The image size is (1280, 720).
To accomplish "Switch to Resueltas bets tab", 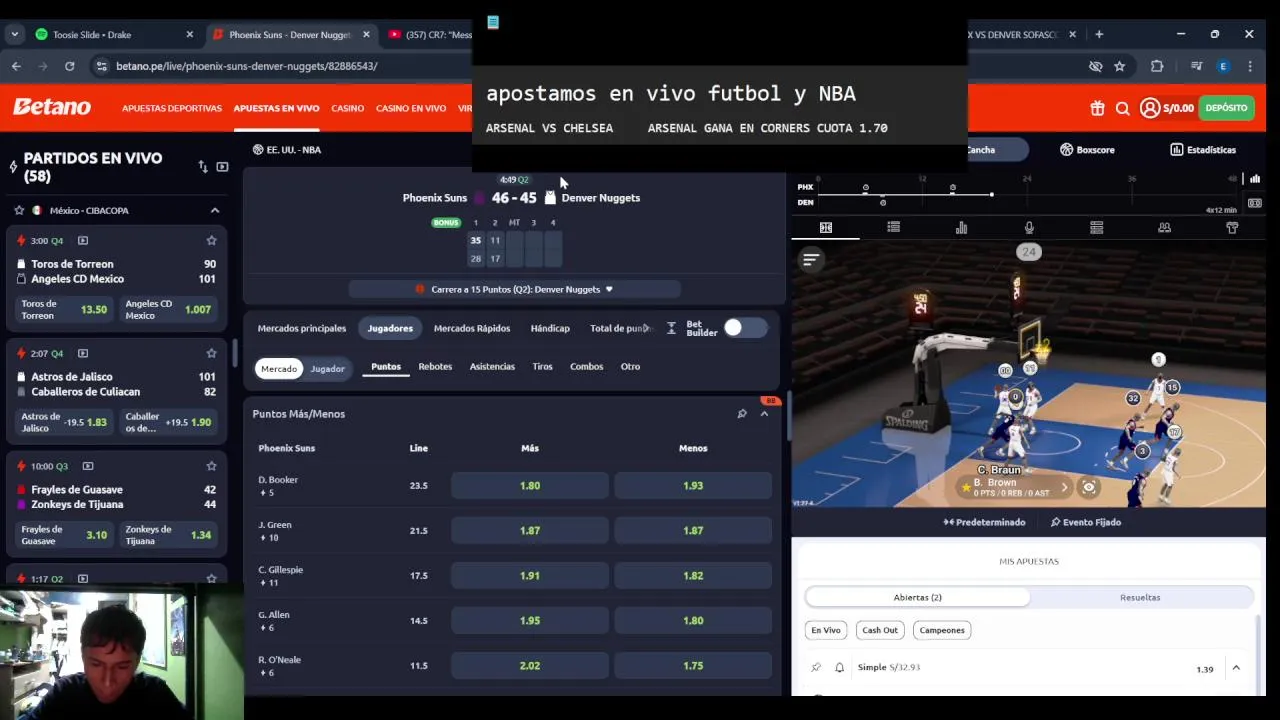I will [x=1140, y=597].
